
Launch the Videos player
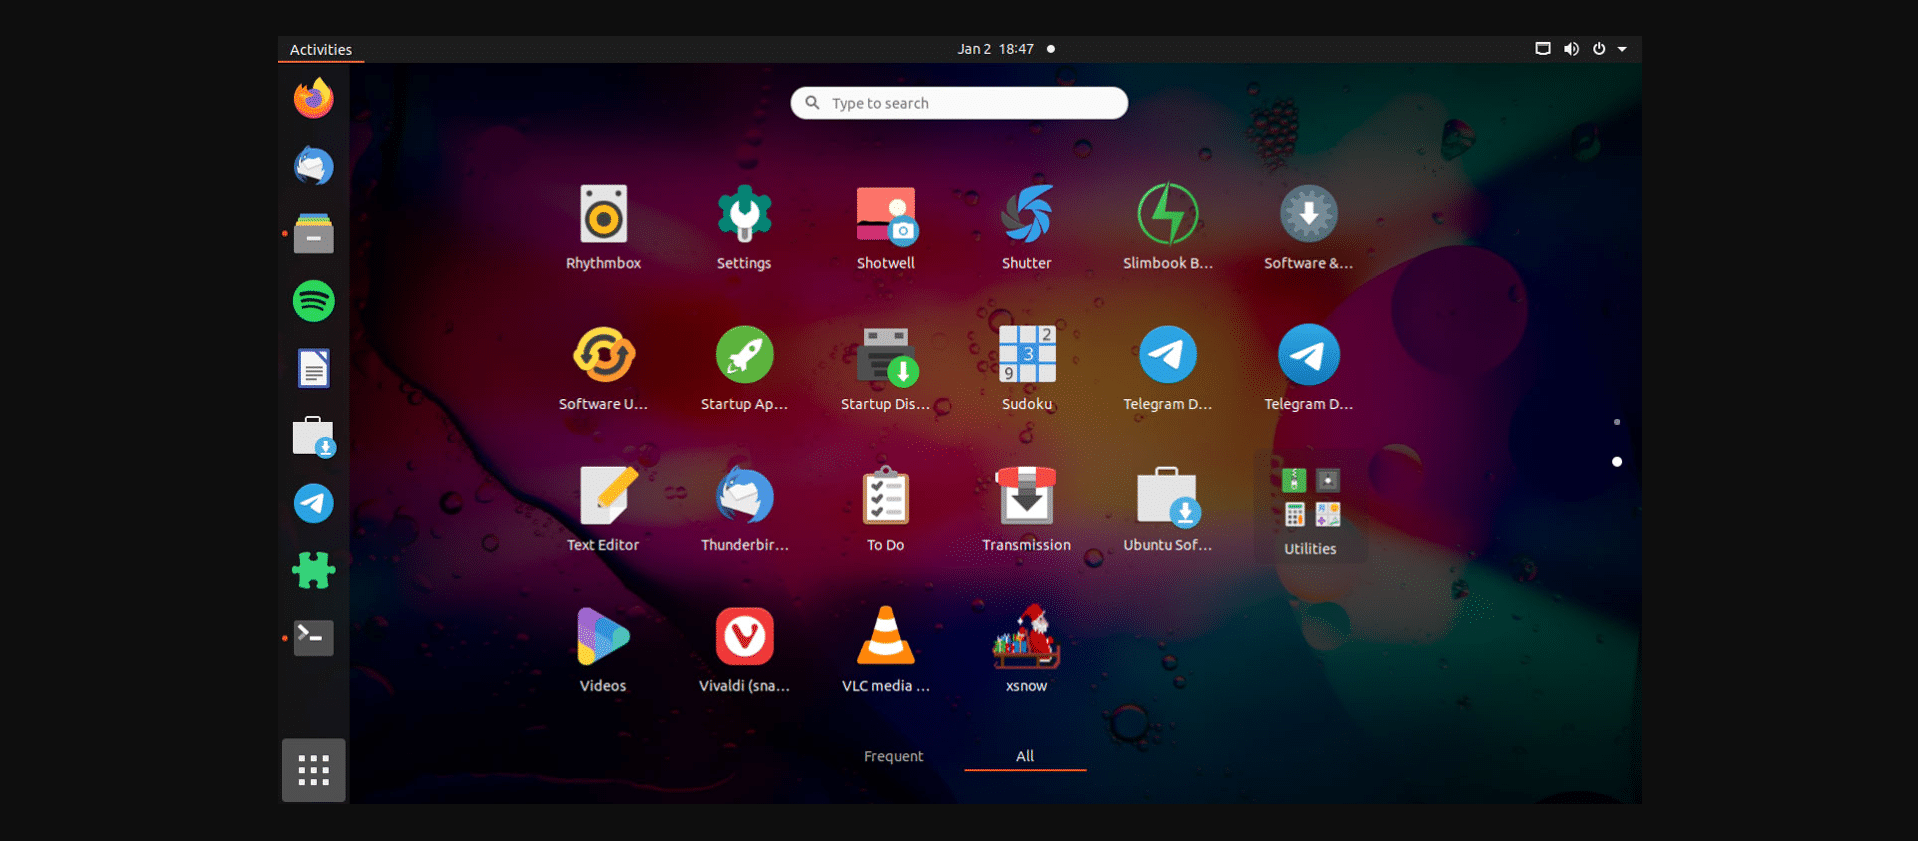pos(603,649)
